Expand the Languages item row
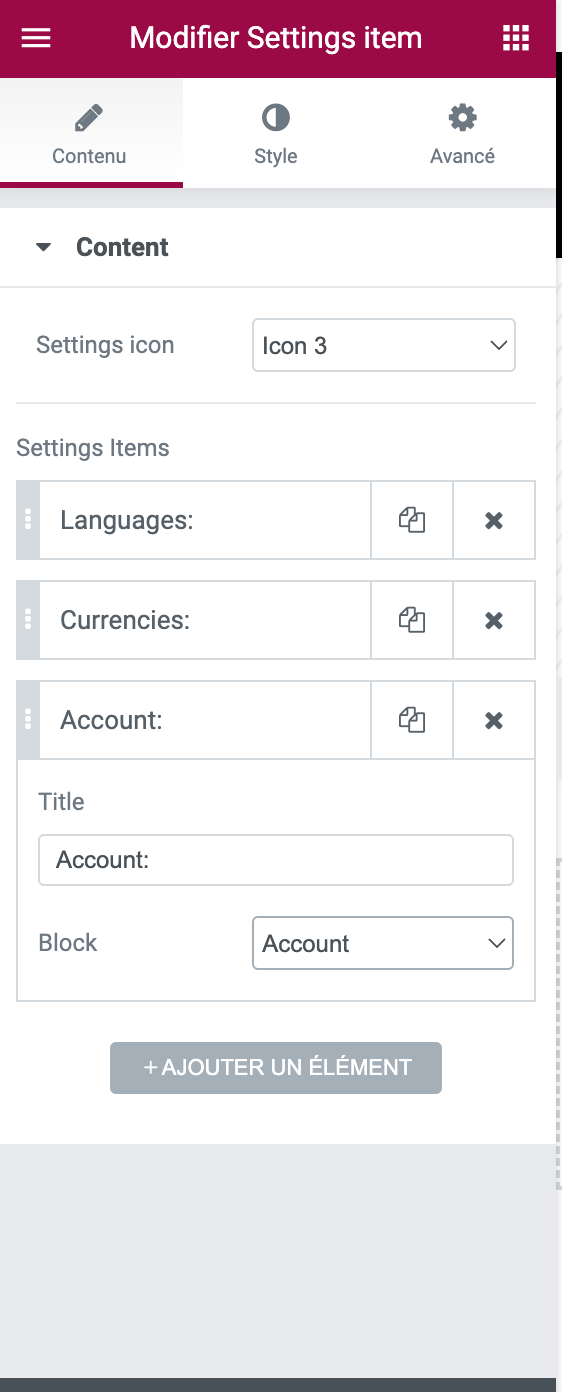The width and height of the screenshot is (562, 1392). (205, 520)
